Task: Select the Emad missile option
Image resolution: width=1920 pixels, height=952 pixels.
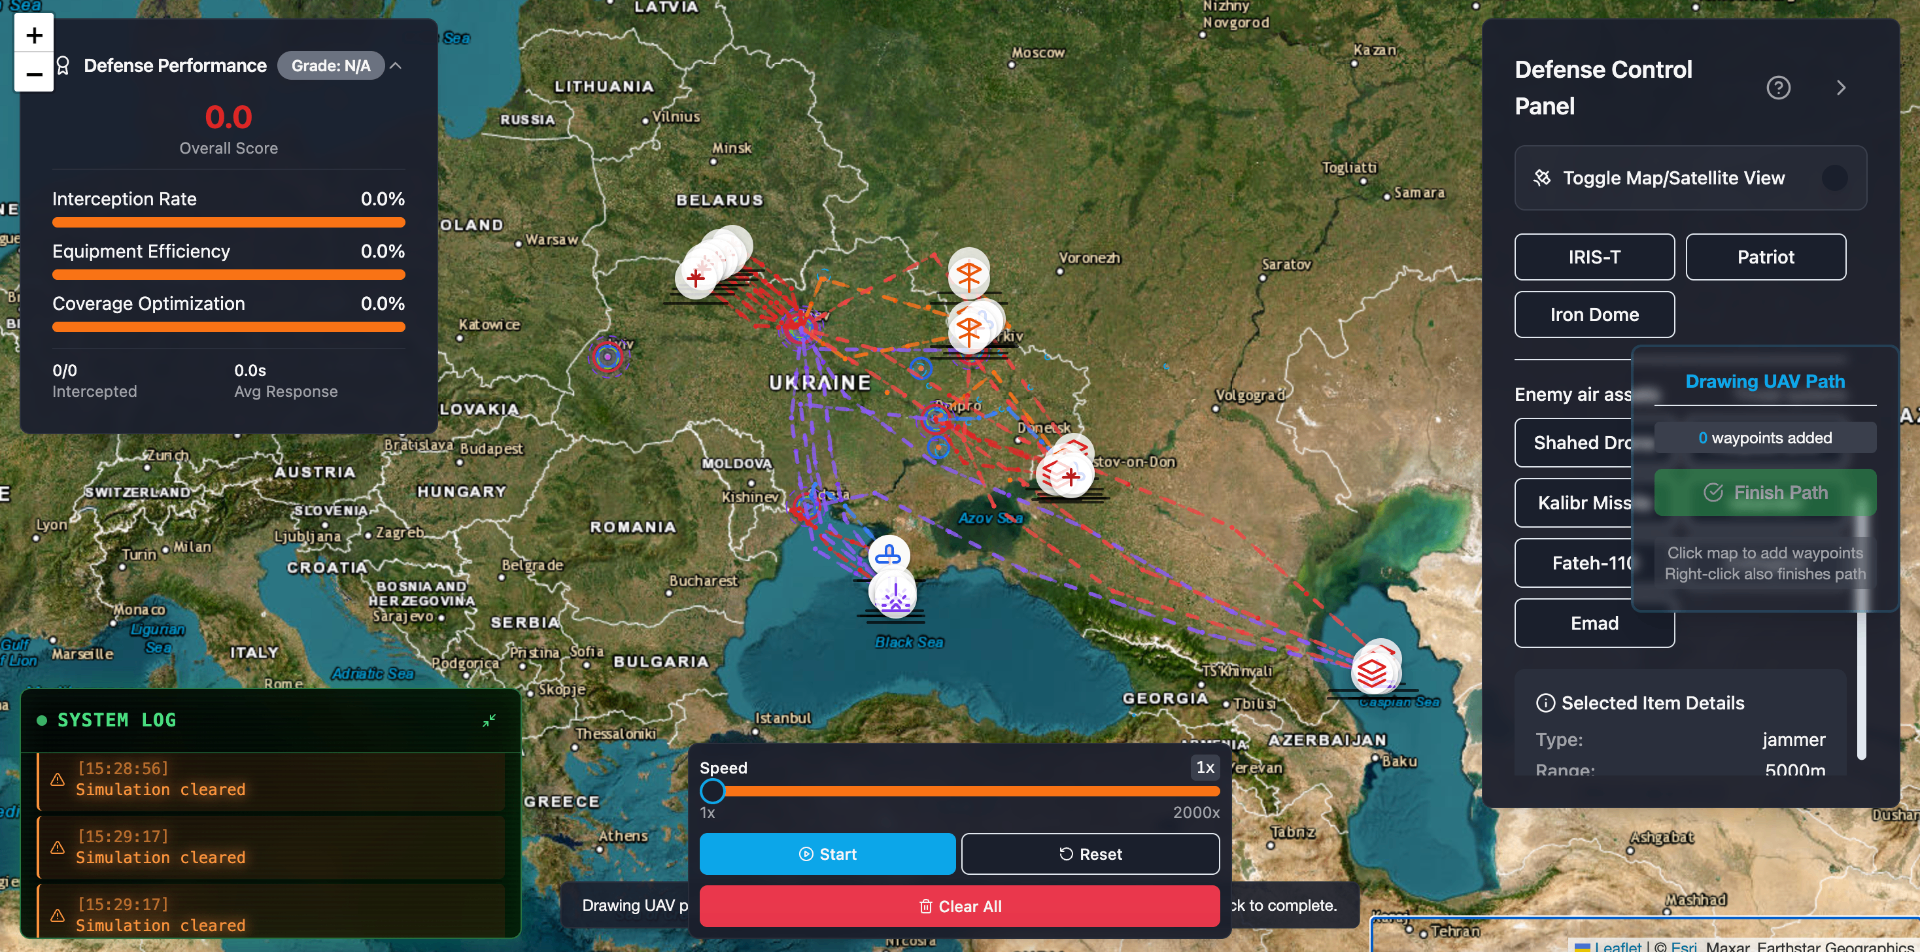Action: coord(1594,623)
